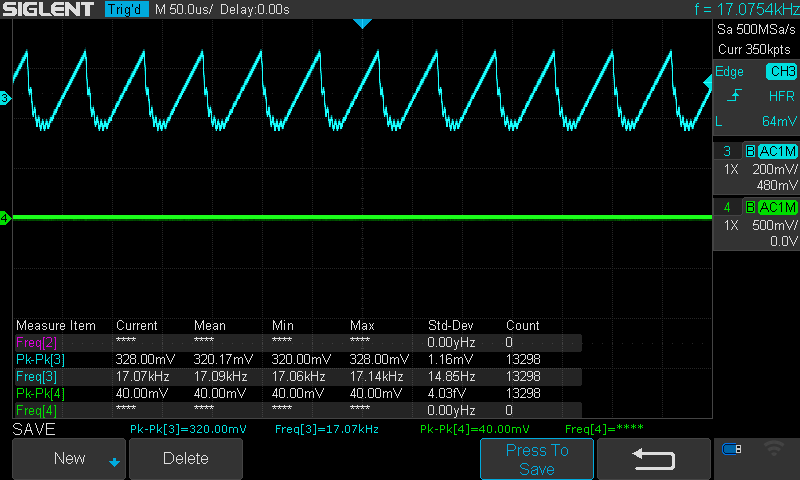Open the channel 3 settings box
The image size is (800, 480).
click(x=756, y=168)
